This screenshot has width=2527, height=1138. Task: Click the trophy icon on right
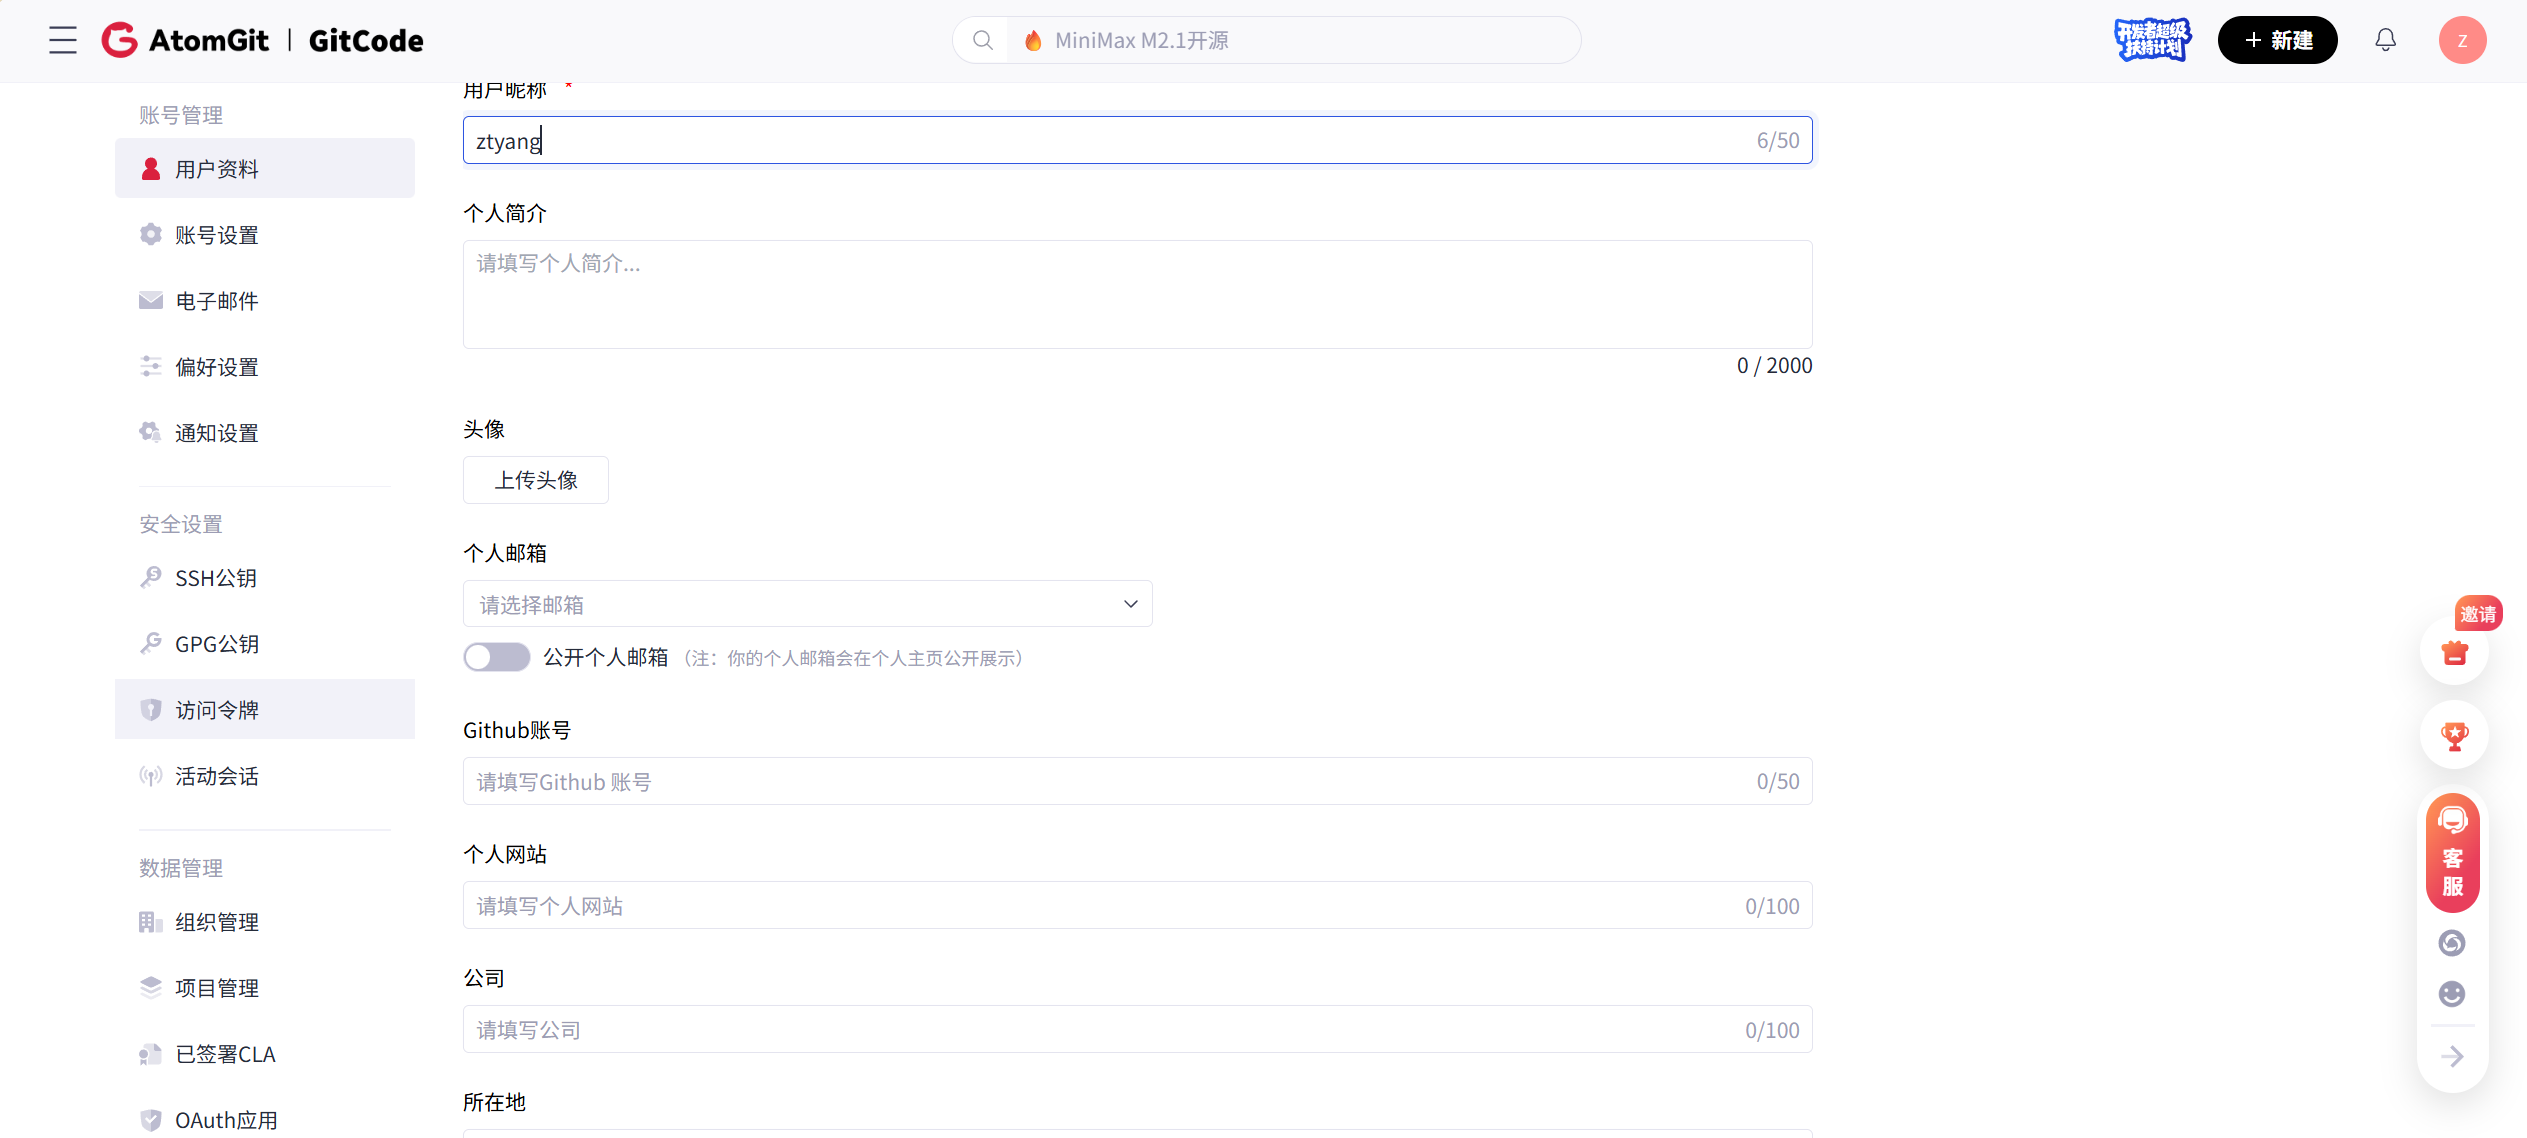tap(2454, 736)
